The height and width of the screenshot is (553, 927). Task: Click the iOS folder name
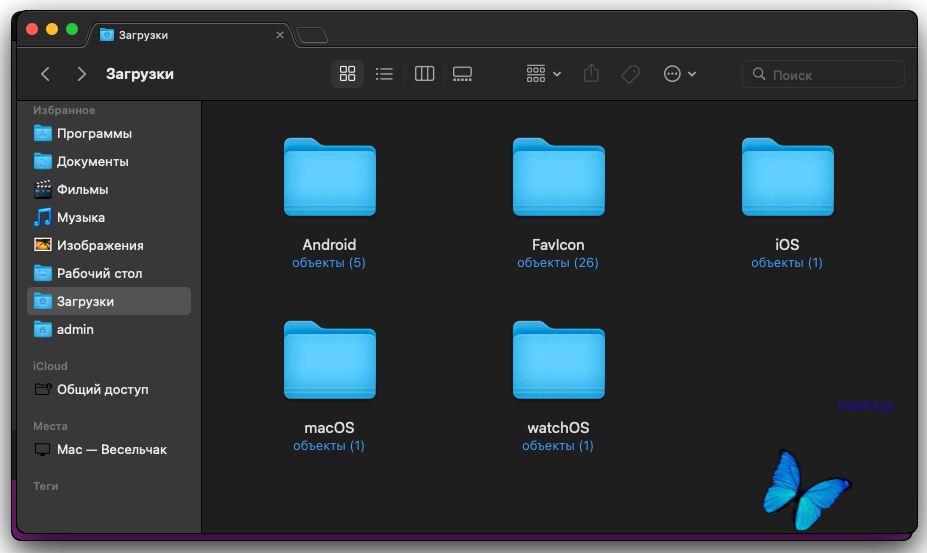(x=787, y=245)
